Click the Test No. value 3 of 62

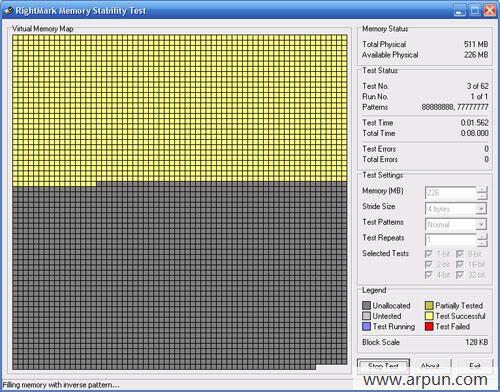coord(477,86)
